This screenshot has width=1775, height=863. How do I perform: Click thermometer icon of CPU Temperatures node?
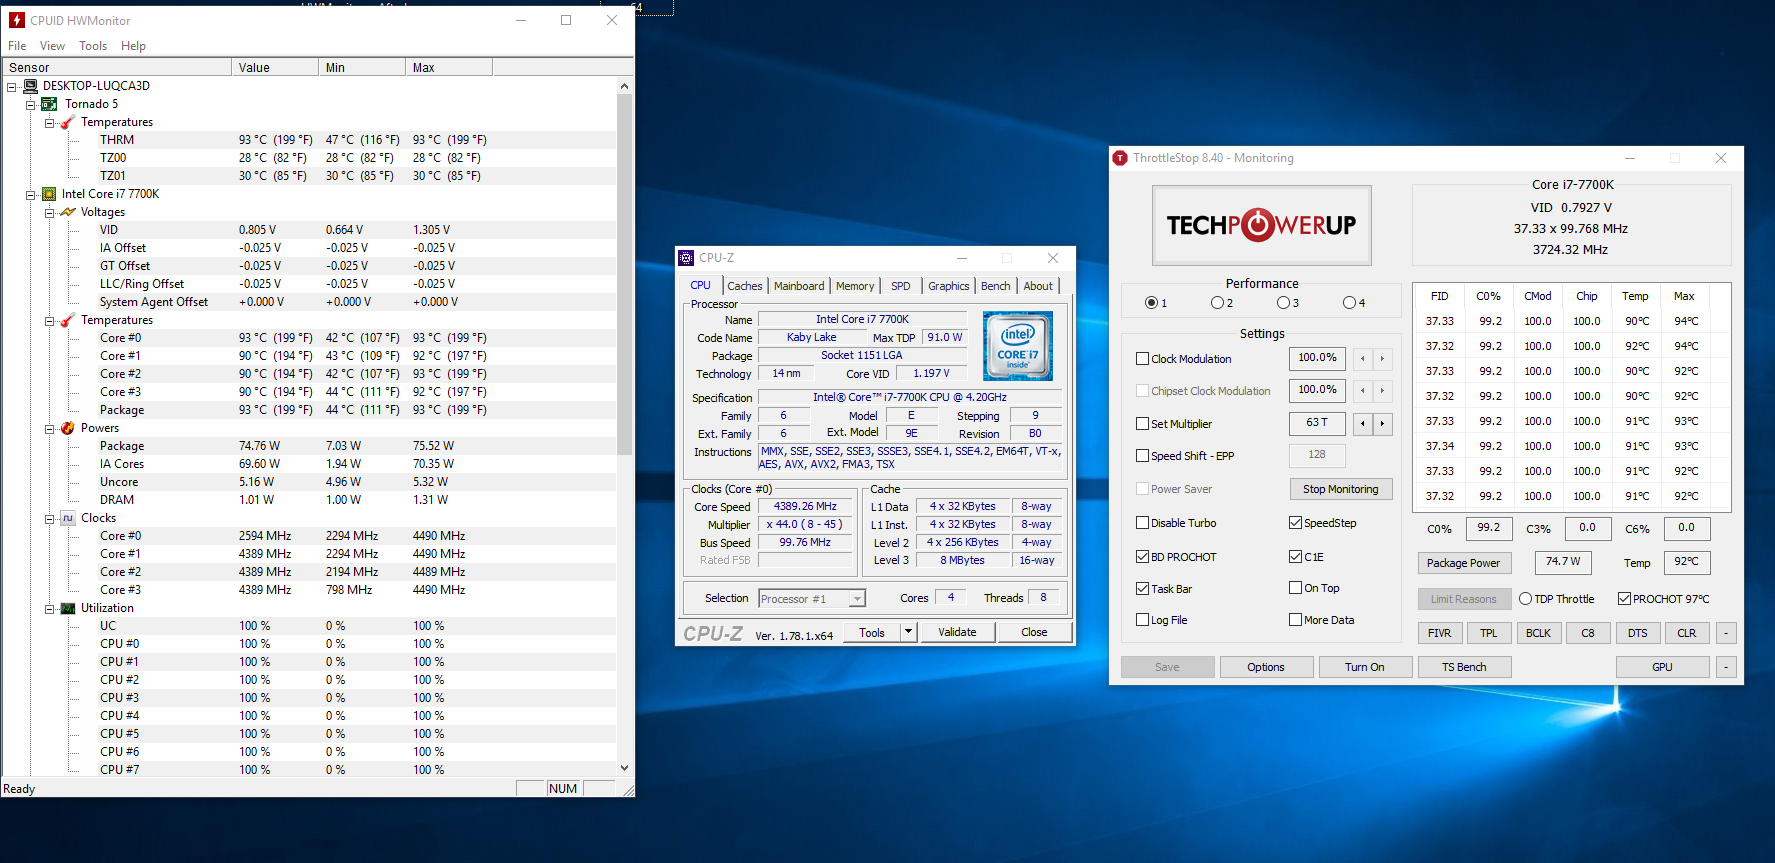tap(68, 320)
